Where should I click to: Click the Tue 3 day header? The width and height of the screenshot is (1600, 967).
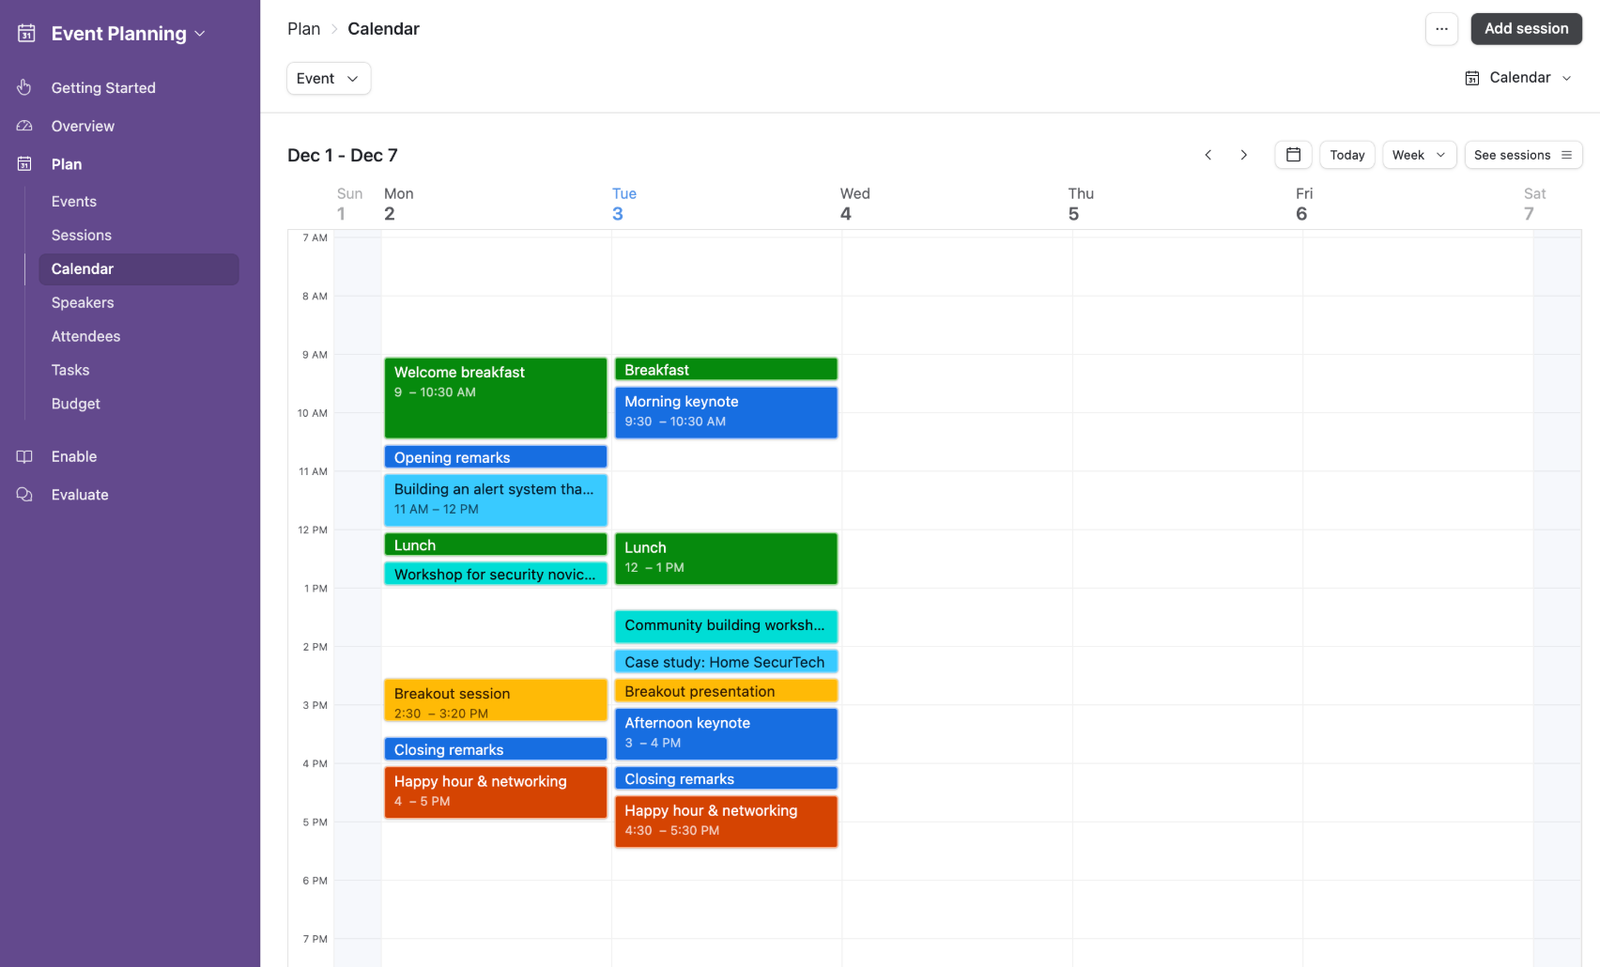click(624, 204)
